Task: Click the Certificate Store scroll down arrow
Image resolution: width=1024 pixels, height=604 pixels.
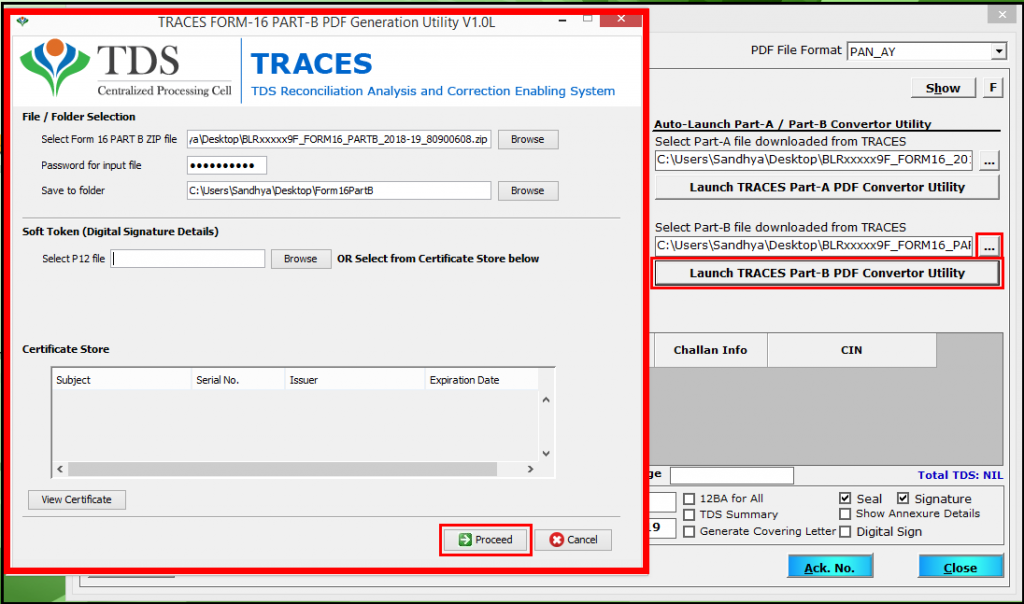Action: point(546,453)
